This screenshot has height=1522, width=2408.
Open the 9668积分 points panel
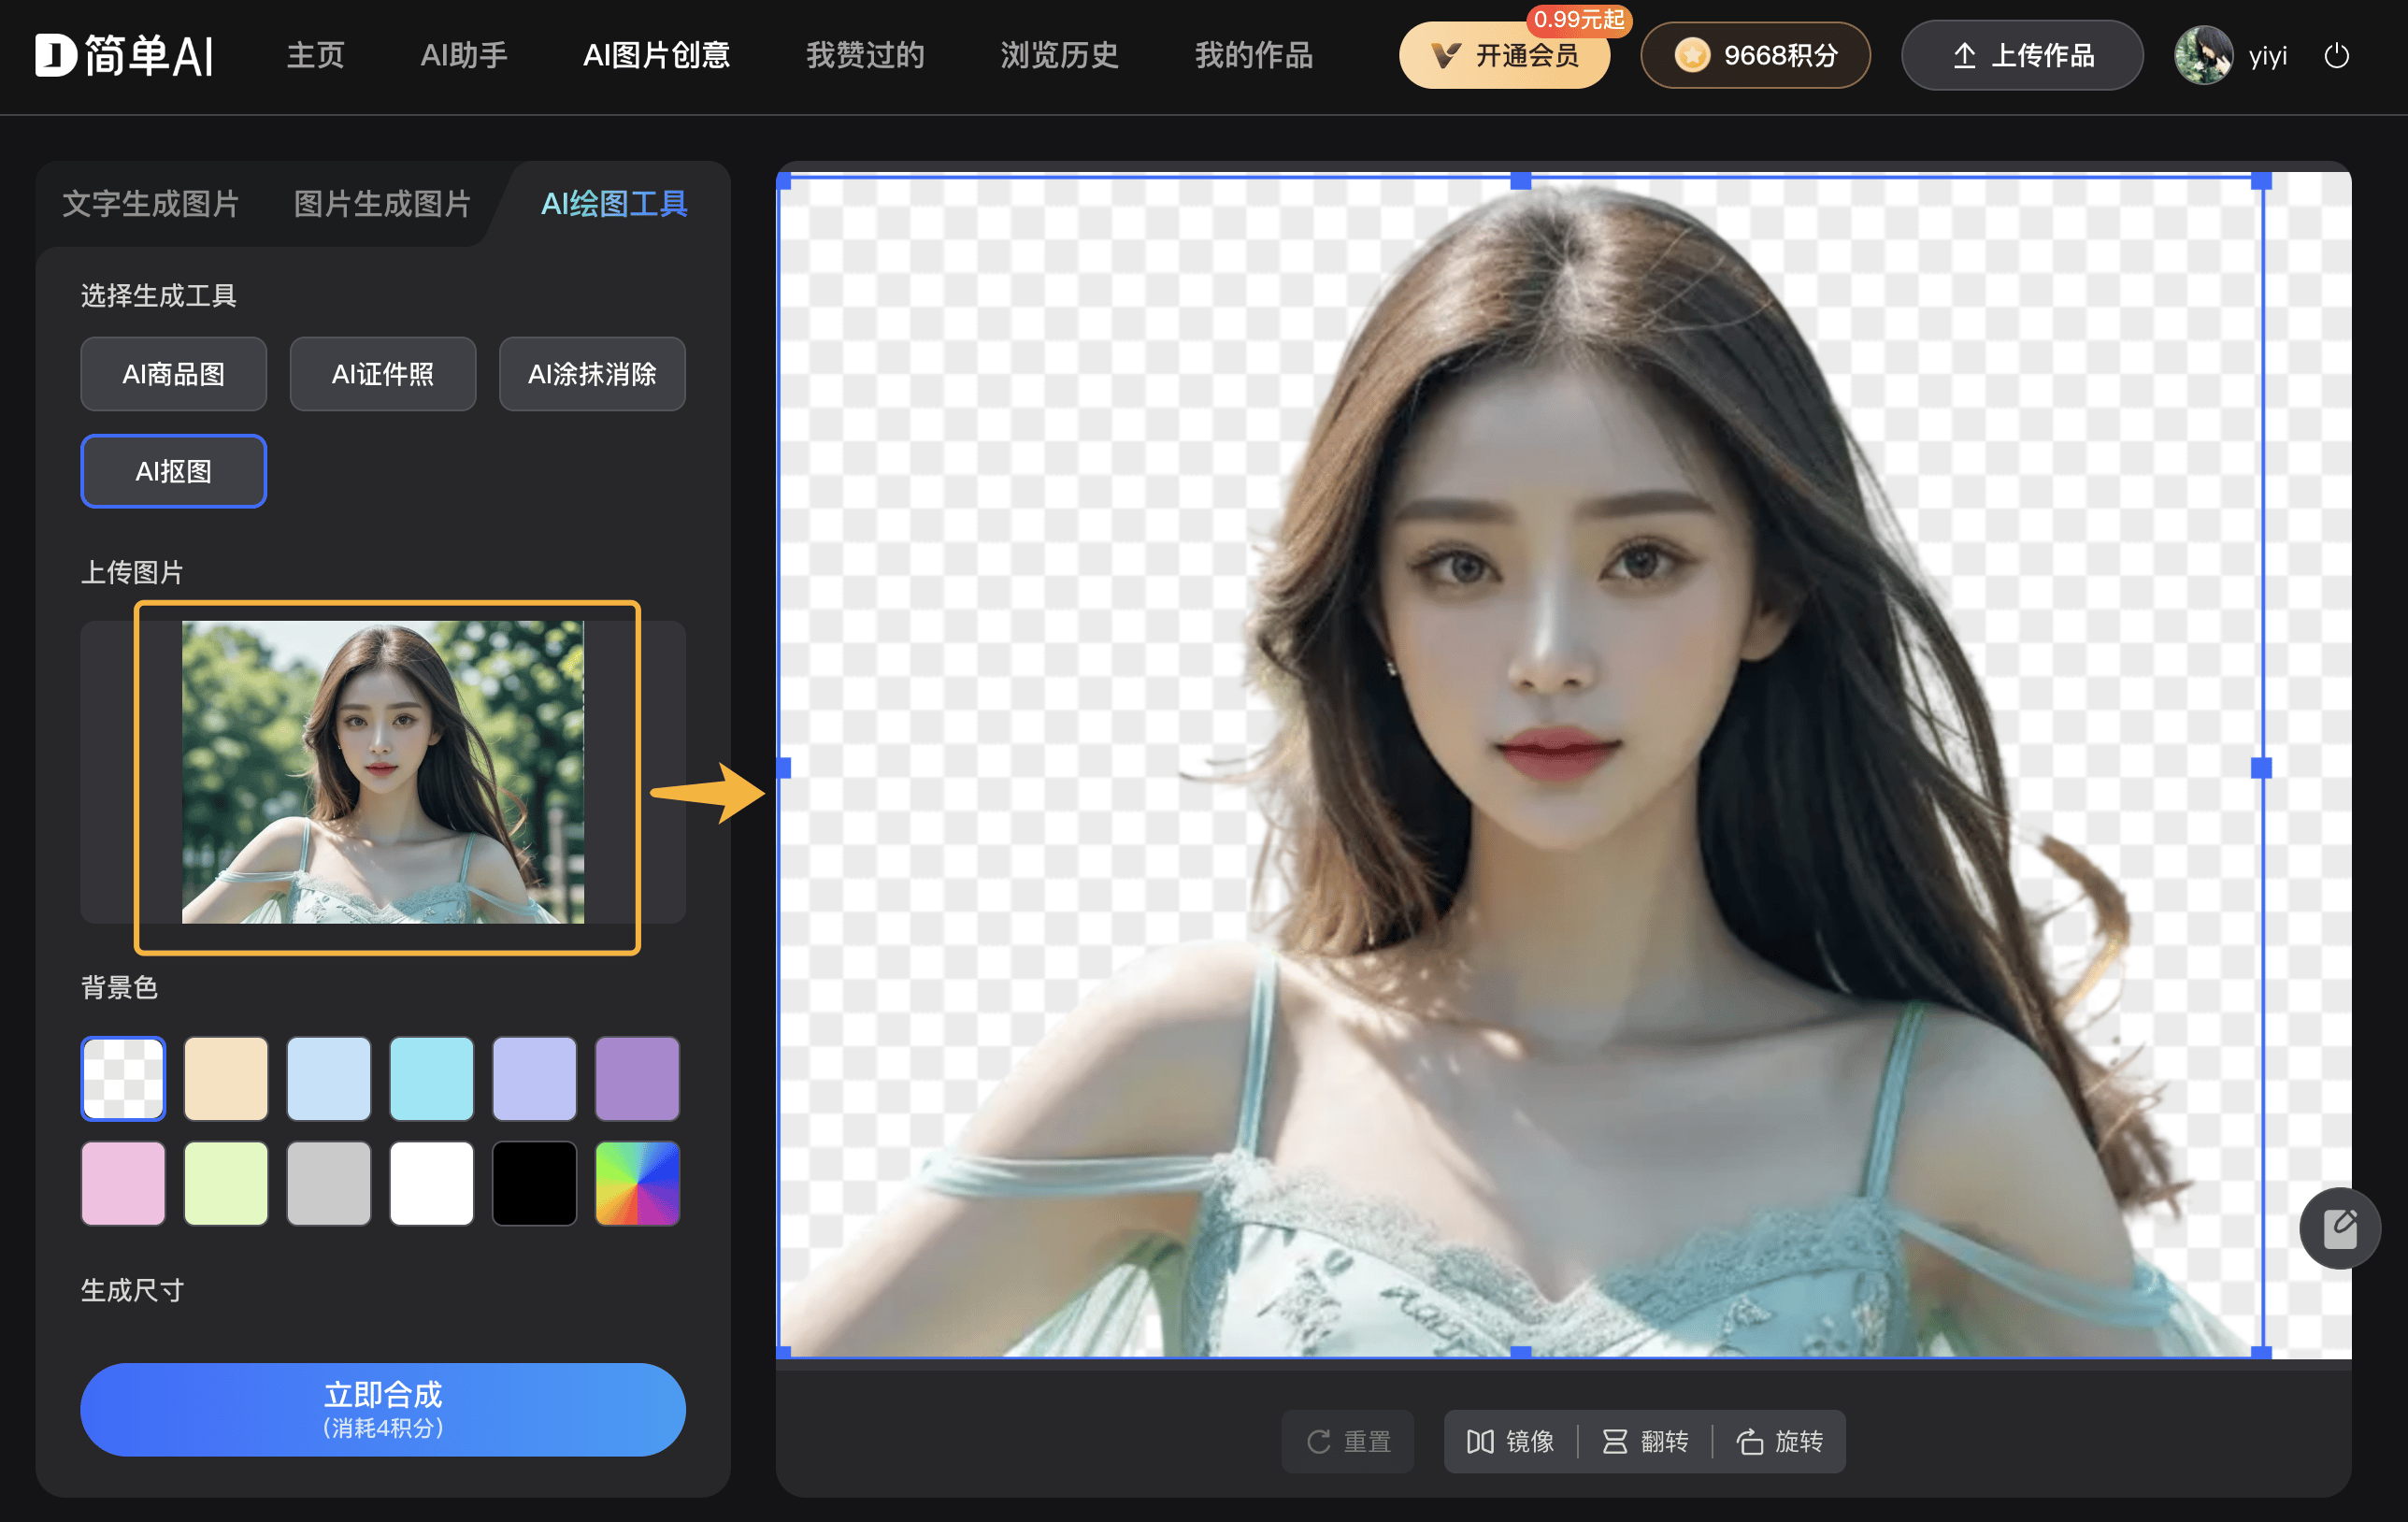pyautogui.click(x=1754, y=55)
